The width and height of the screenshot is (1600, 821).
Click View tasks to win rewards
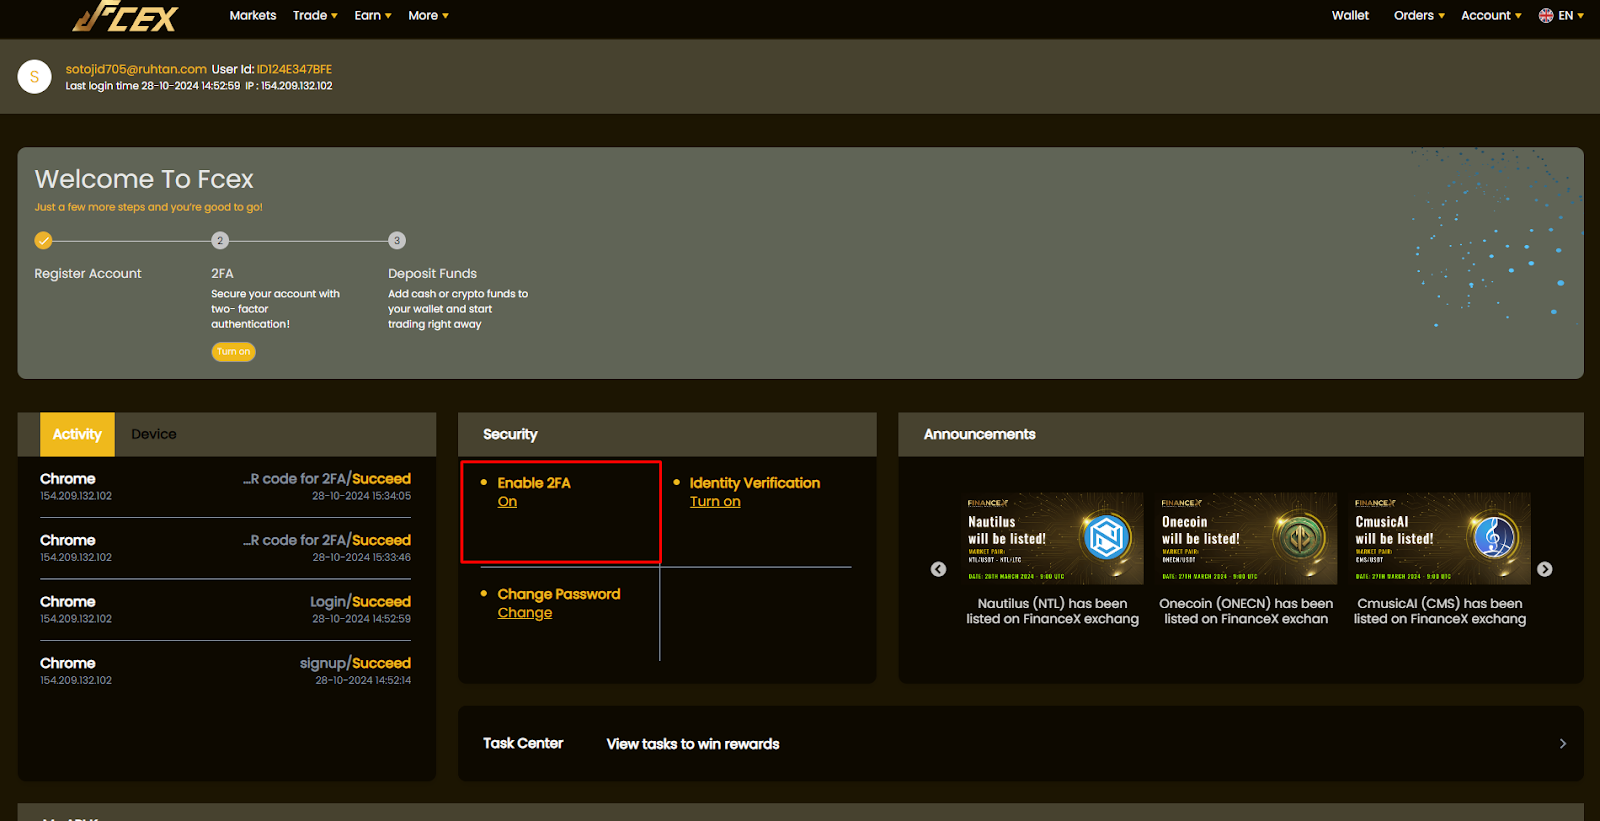pos(693,744)
